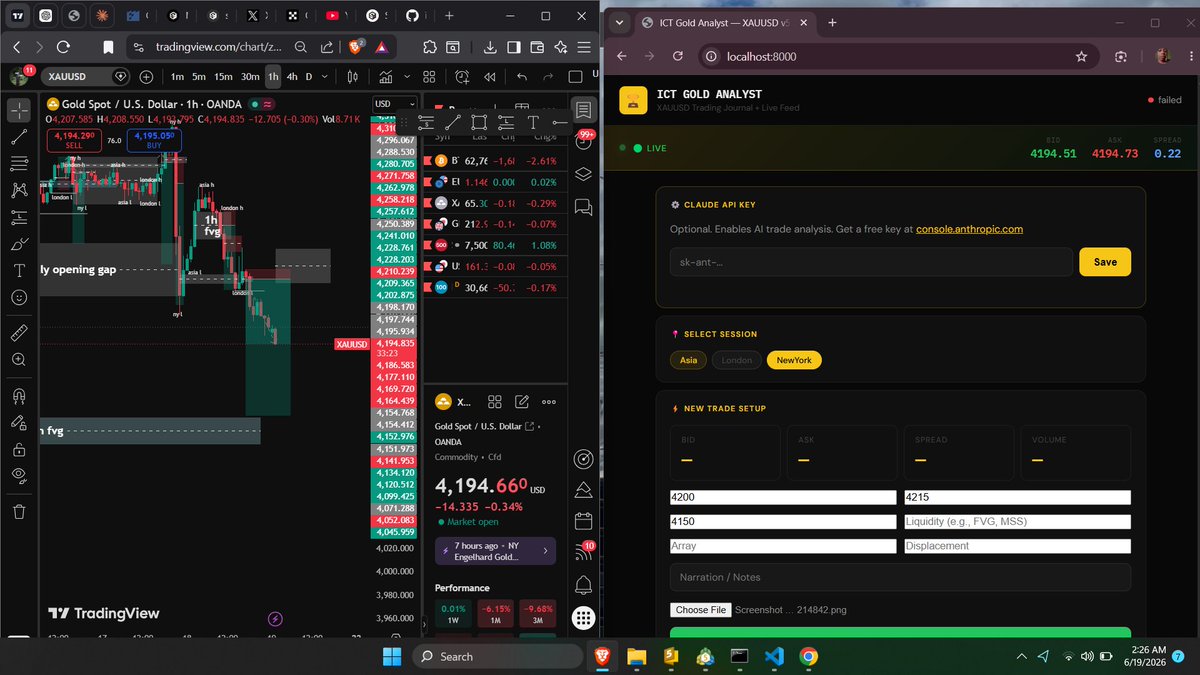Select the 5m timeframe
The image size is (1200, 675).
pyautogui.click(x=199, y=76)
